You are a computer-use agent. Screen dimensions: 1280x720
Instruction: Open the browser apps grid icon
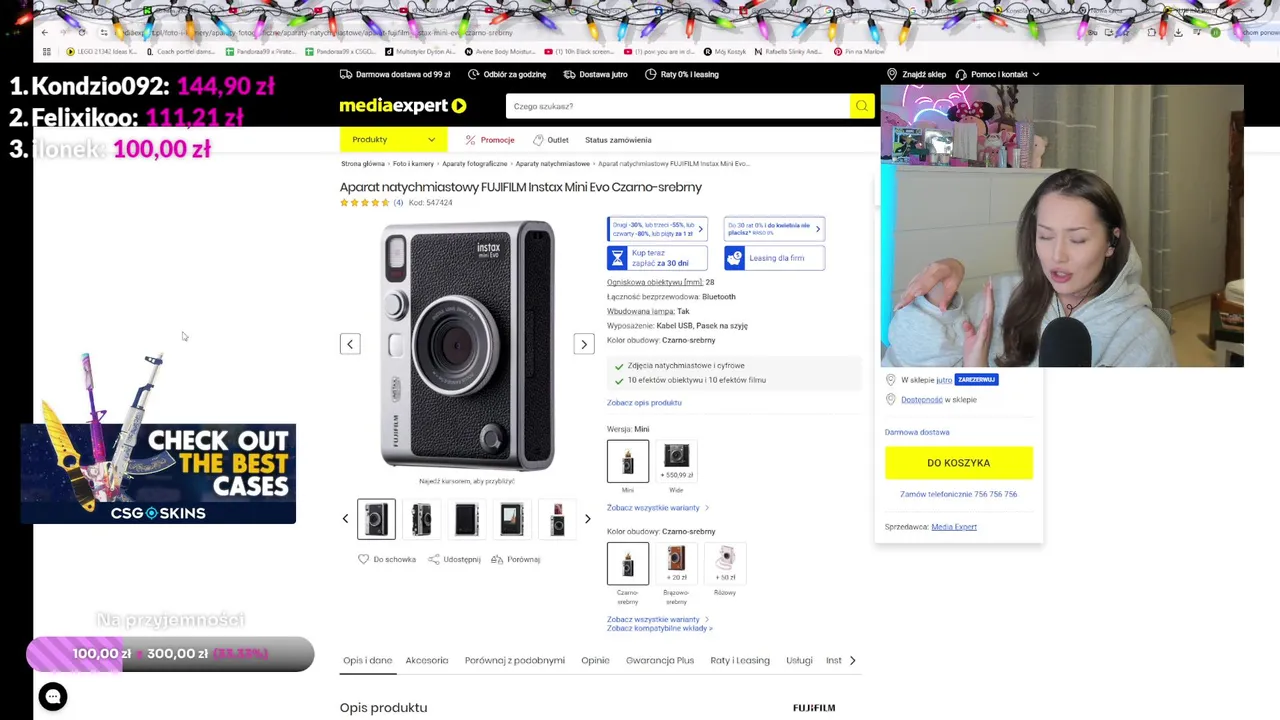(46, 51)
